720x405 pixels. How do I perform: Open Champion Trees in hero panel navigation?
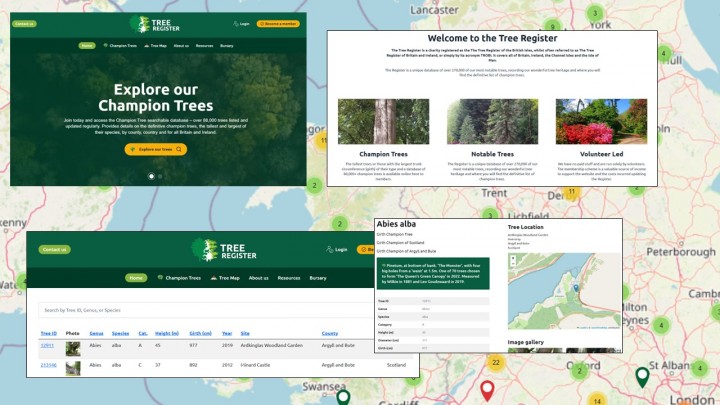[120, 45]
